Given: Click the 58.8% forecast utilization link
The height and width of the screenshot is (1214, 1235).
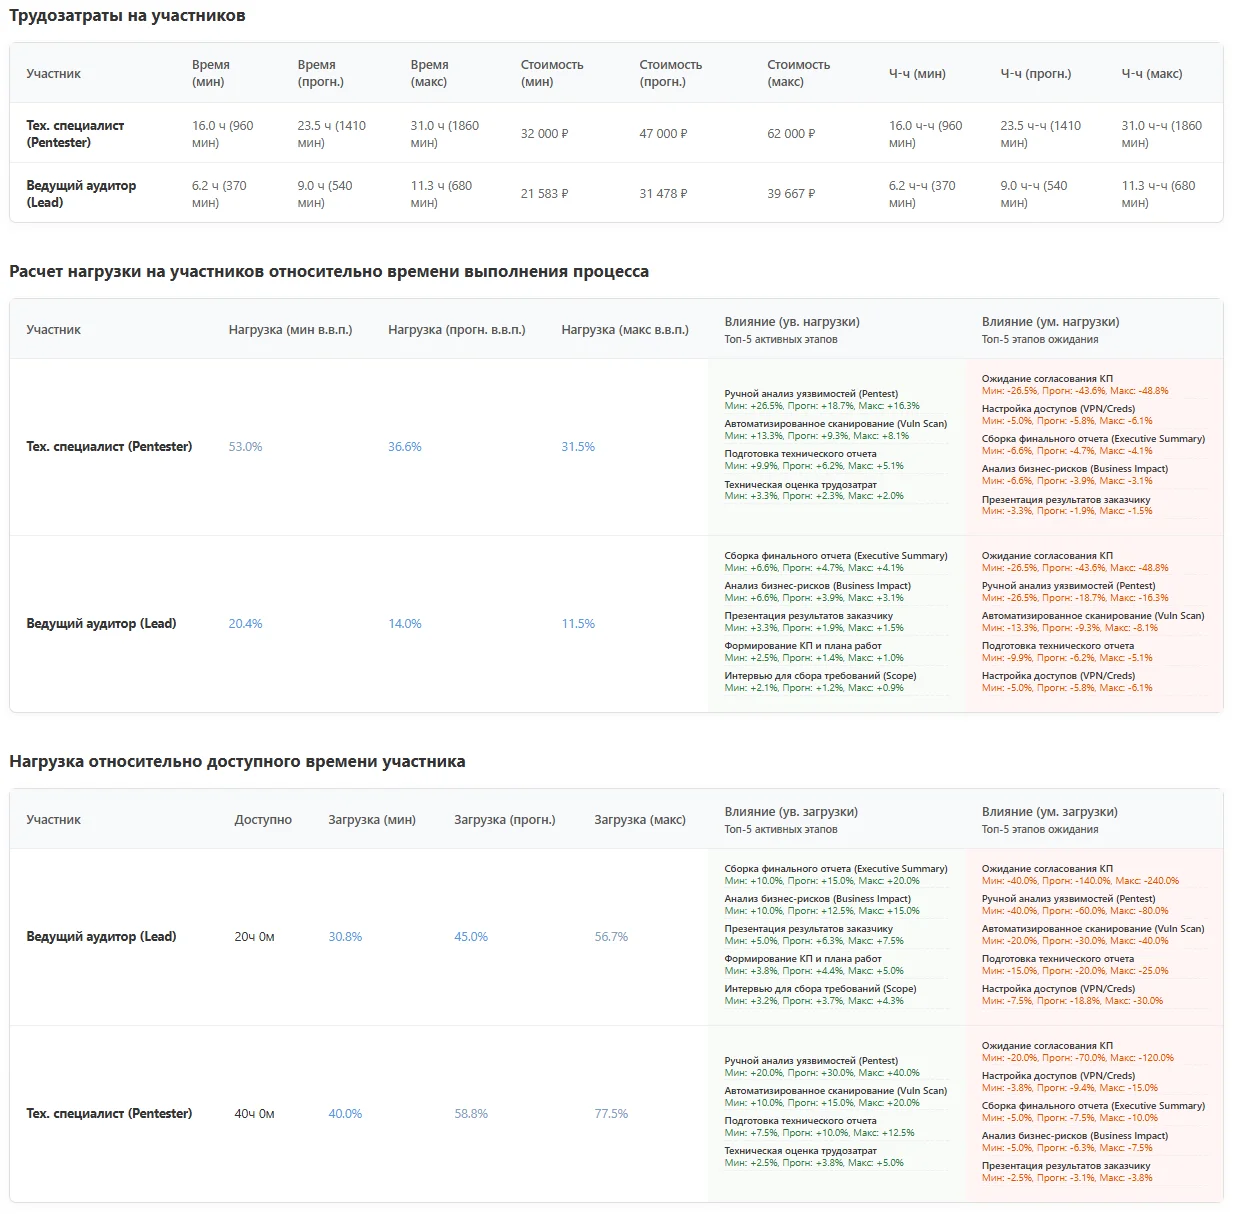Looking at the screenshot, I should pyautogui.click(x=471, y=1114).
